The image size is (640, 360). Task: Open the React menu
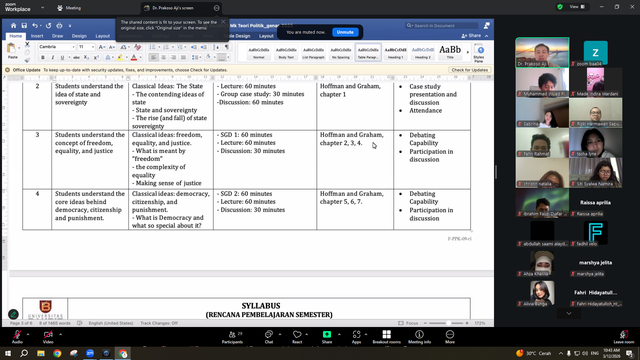[x=297, y=337]
